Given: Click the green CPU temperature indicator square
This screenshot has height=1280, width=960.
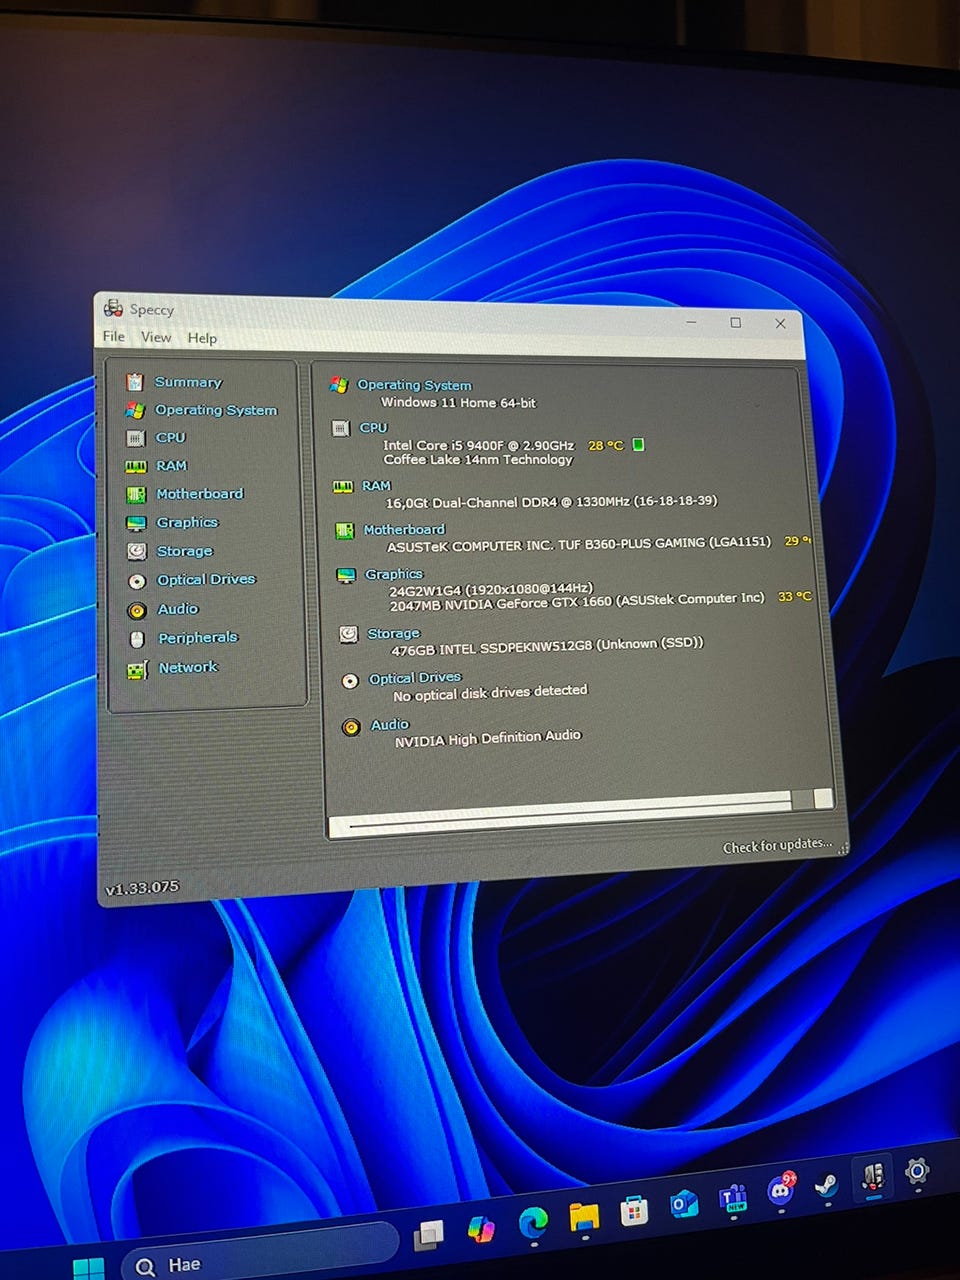Looking at the screenshot, I should 639,444.
